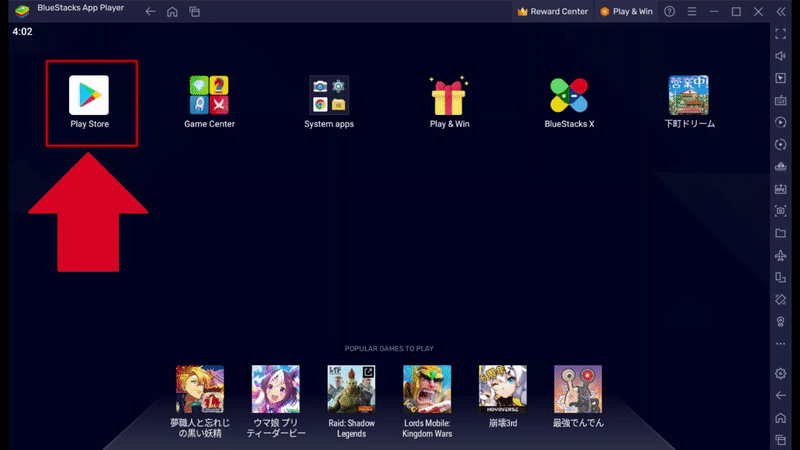The height and width of the screenshot is (450, 800).
Task: Open keyboard controls icon in sidebar
Action: coord(781,101)
